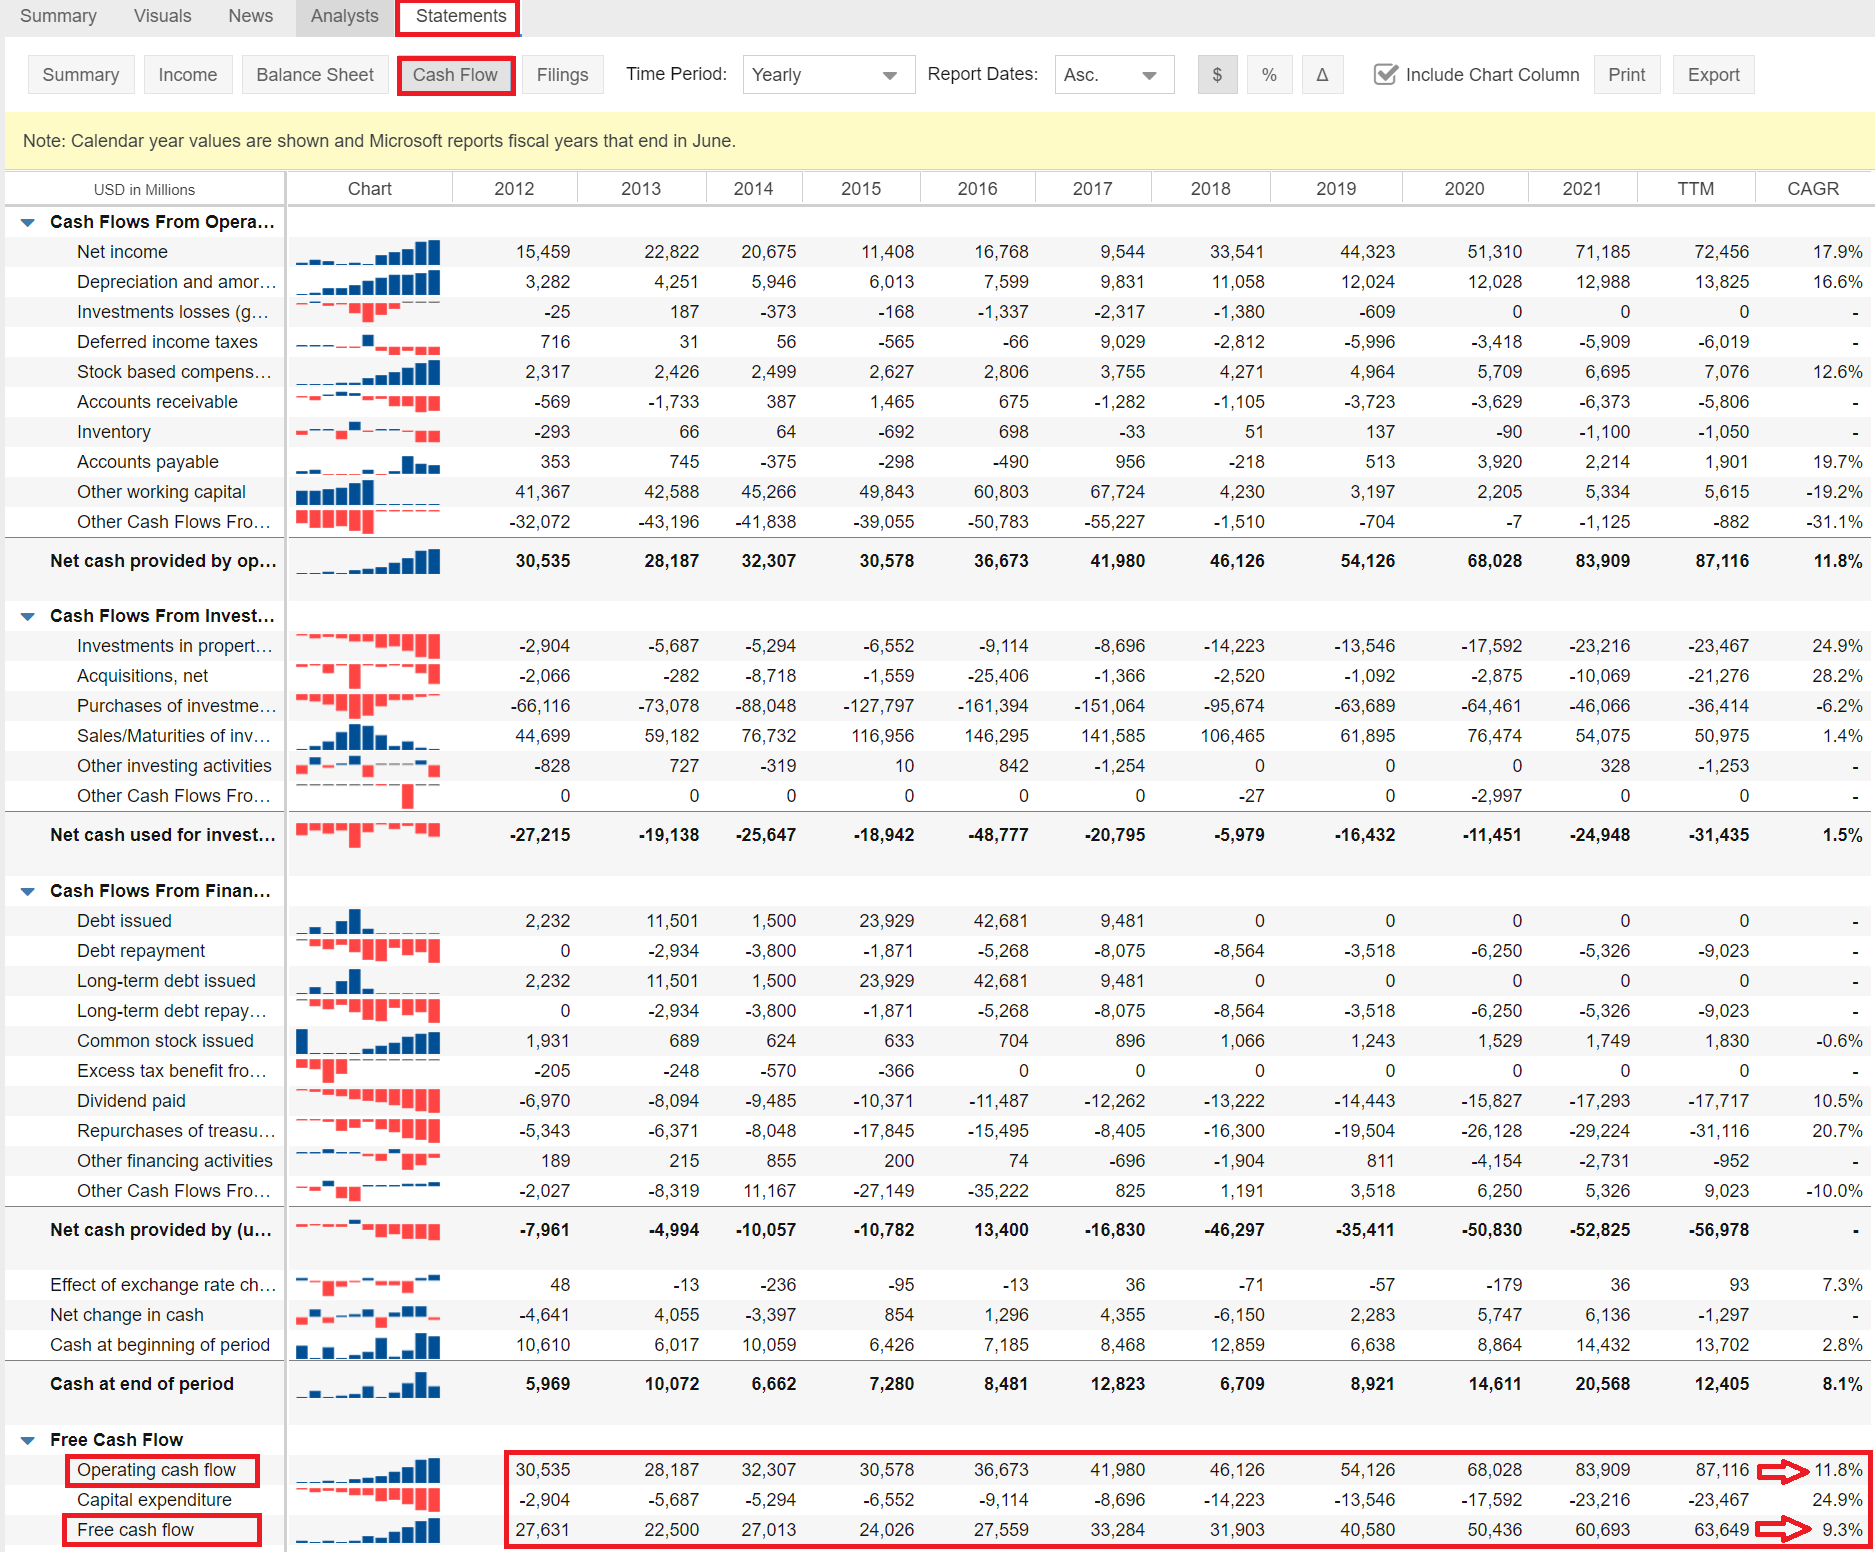Select the Inventory row label

point(114,432)
